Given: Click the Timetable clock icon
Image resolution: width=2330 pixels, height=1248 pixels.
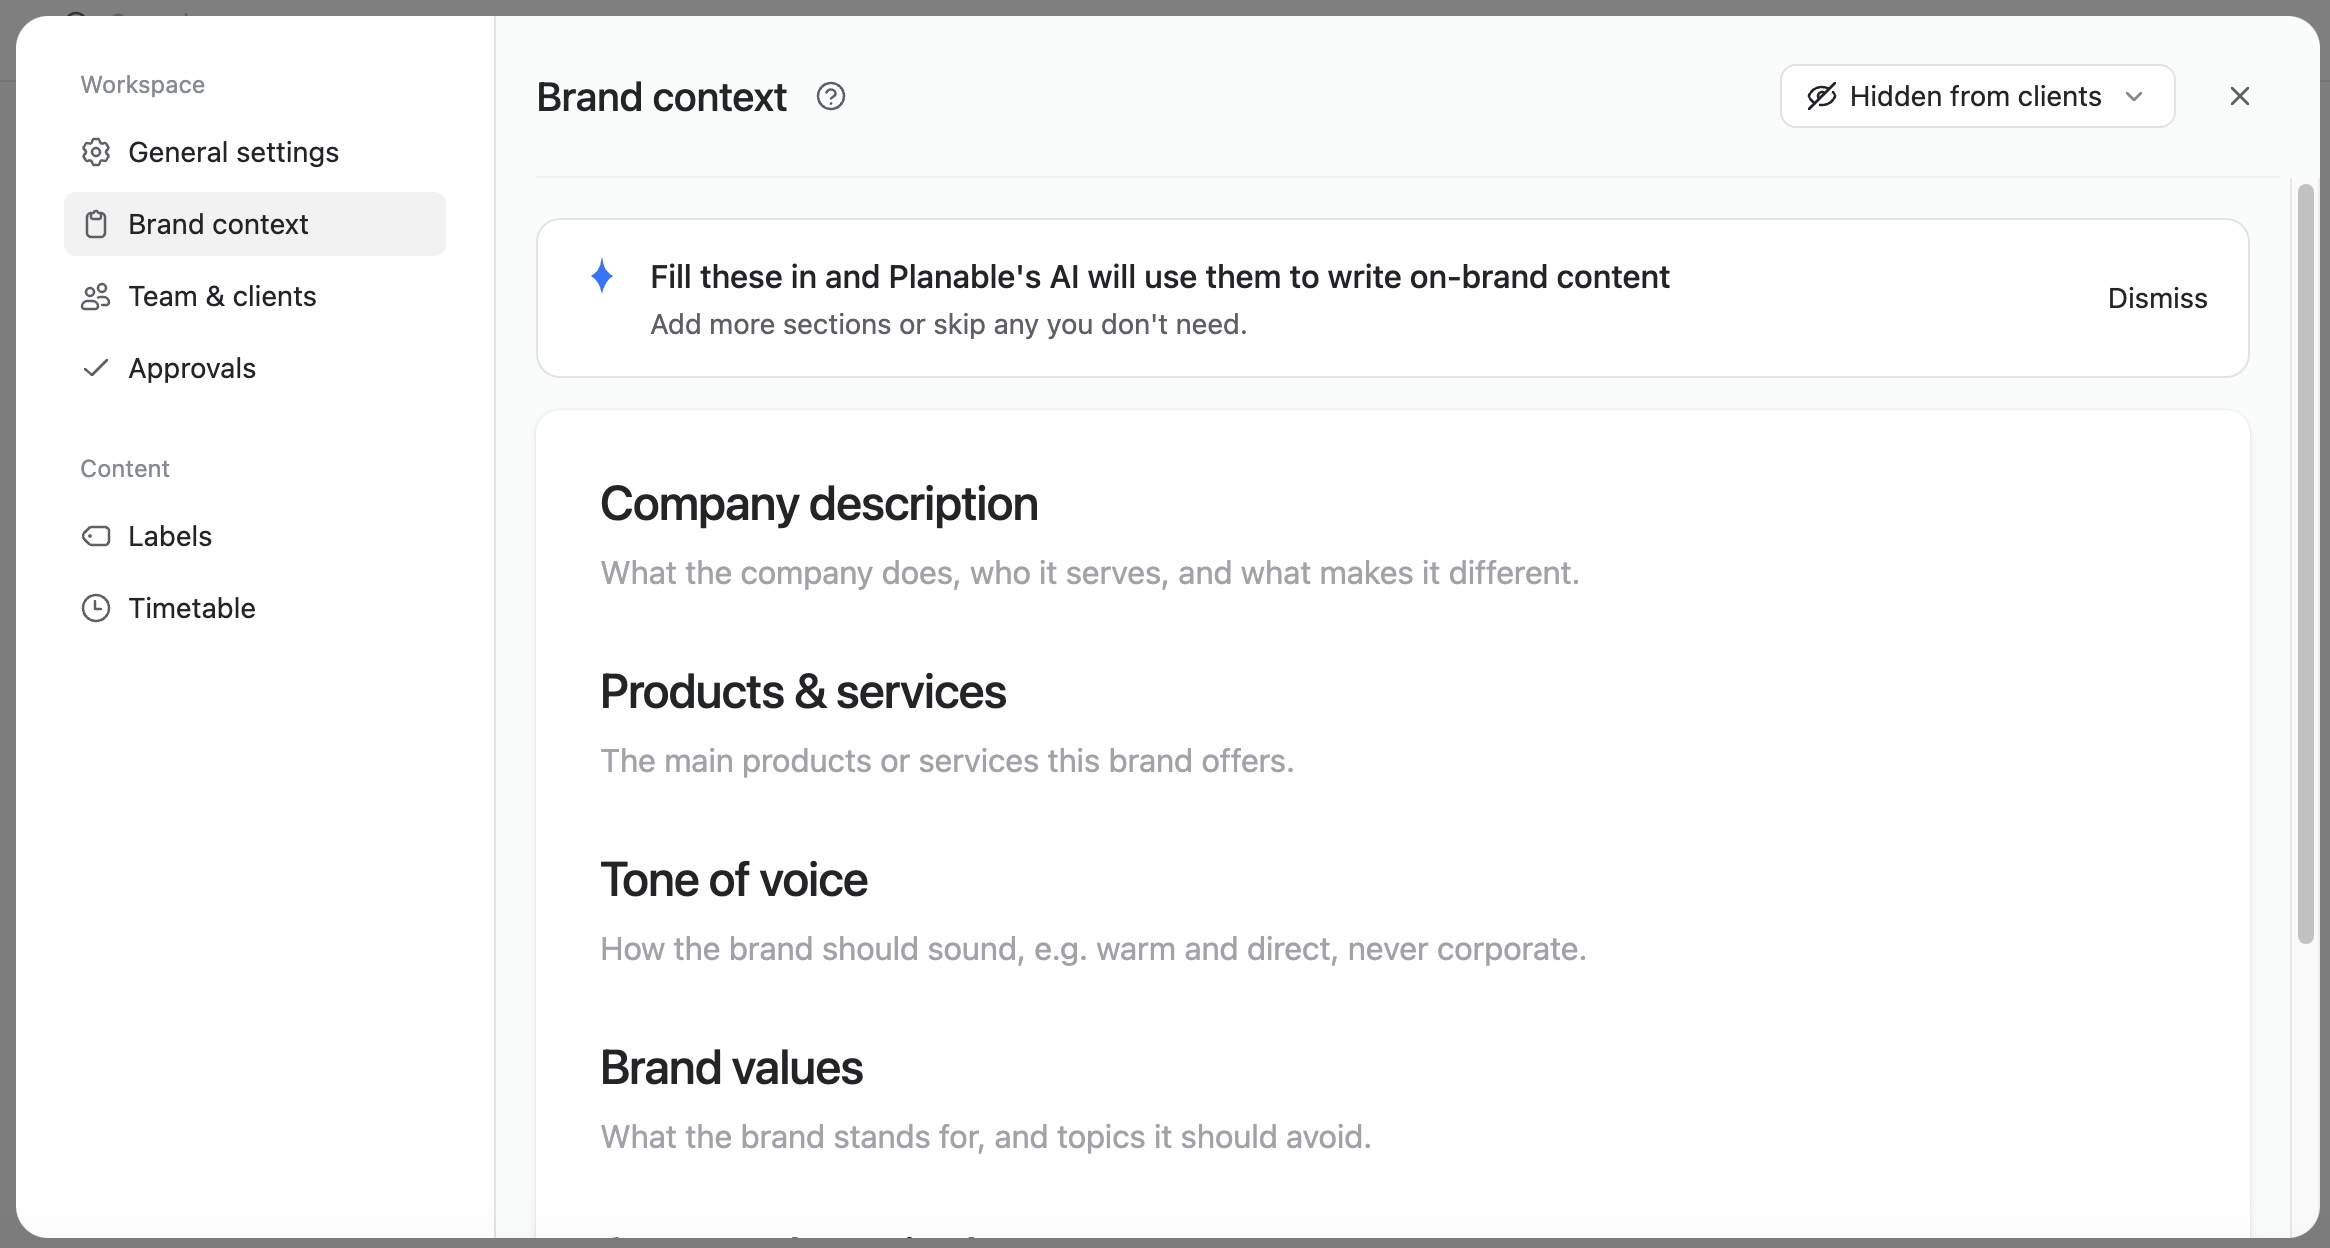Looking at the screenshot, I should tap(96, 608).
